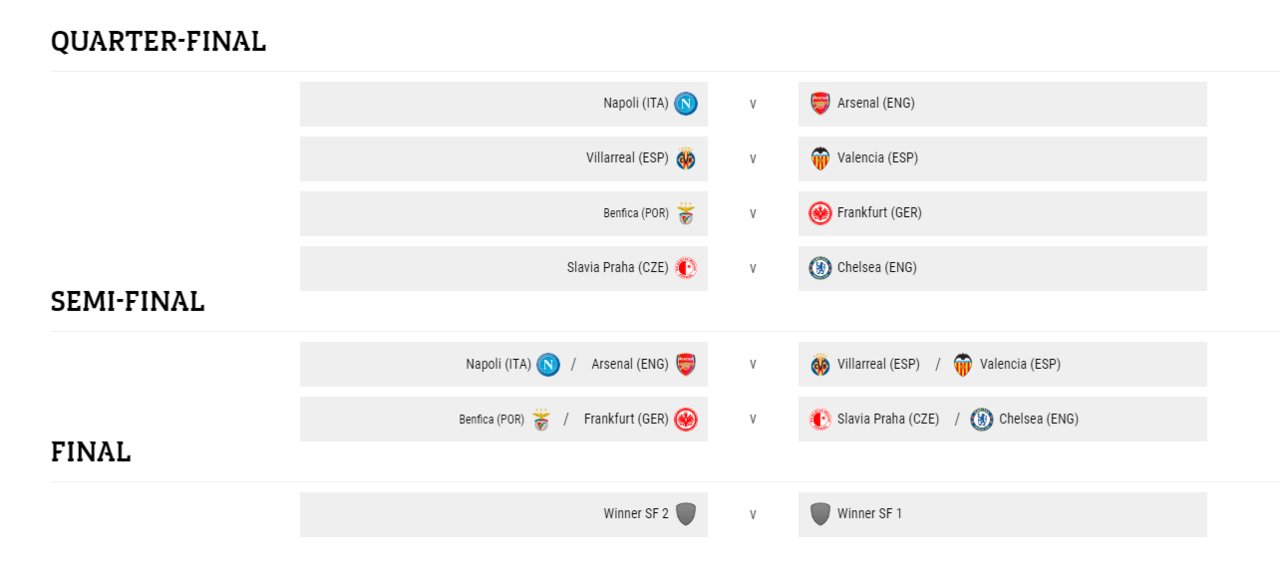Click Slavia Praha (CZE) text in semi-final
1280x582 pixels.
click(888, 419)
